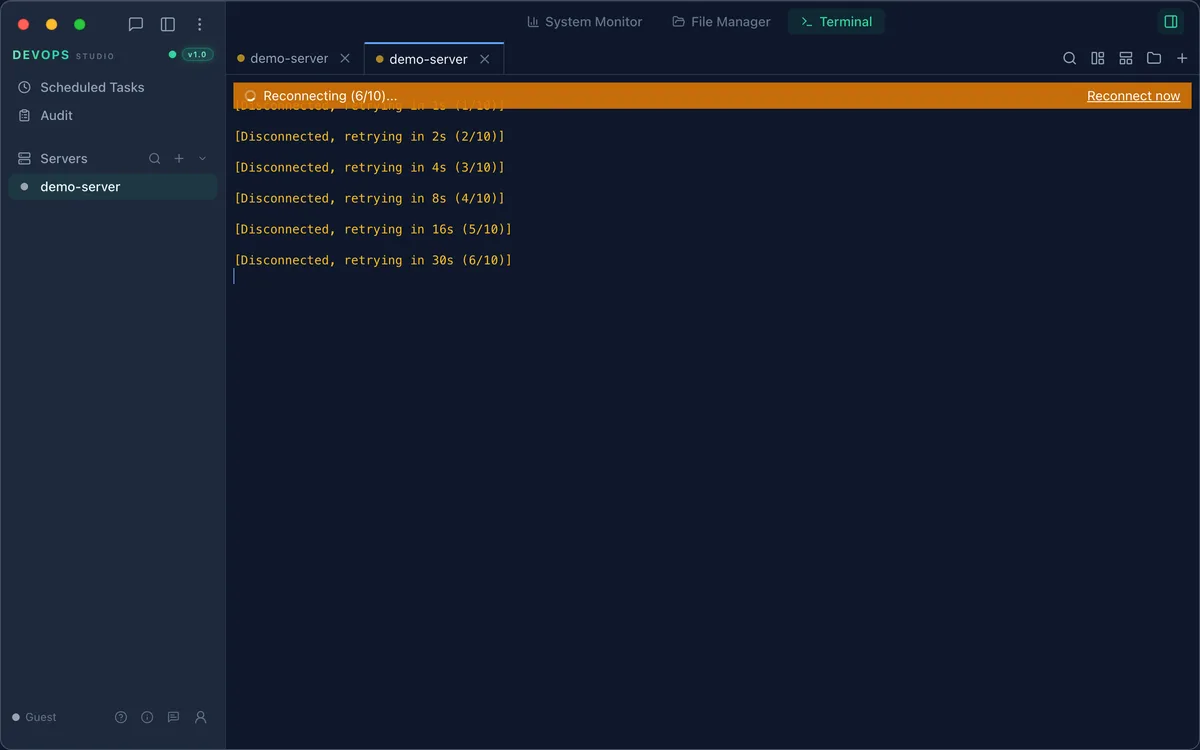The height and width of the screenshot is (750, 1200).
Task: Open the user profile icon
Action: pos(201,717)
